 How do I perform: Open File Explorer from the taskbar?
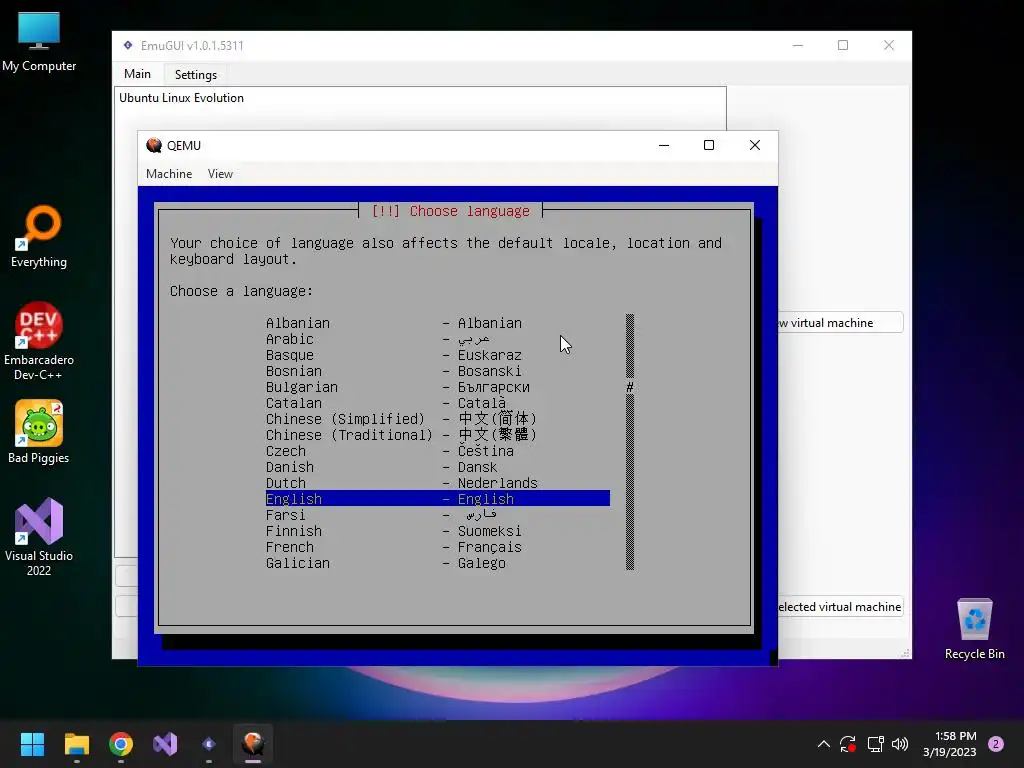point(76,744)
